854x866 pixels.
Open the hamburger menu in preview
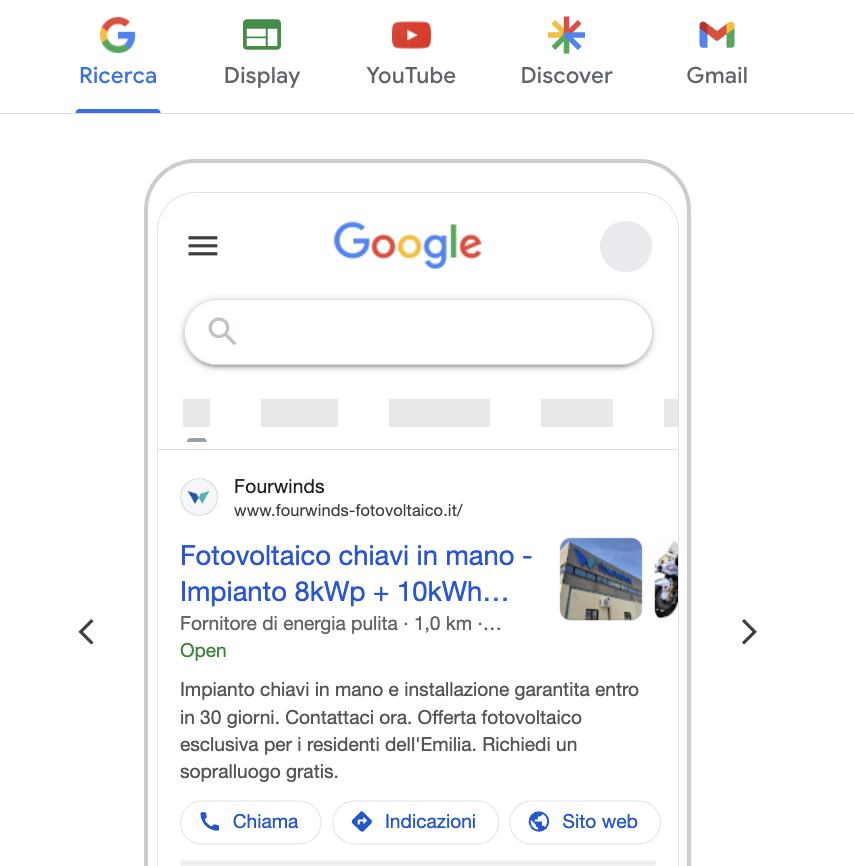[203, 246]
